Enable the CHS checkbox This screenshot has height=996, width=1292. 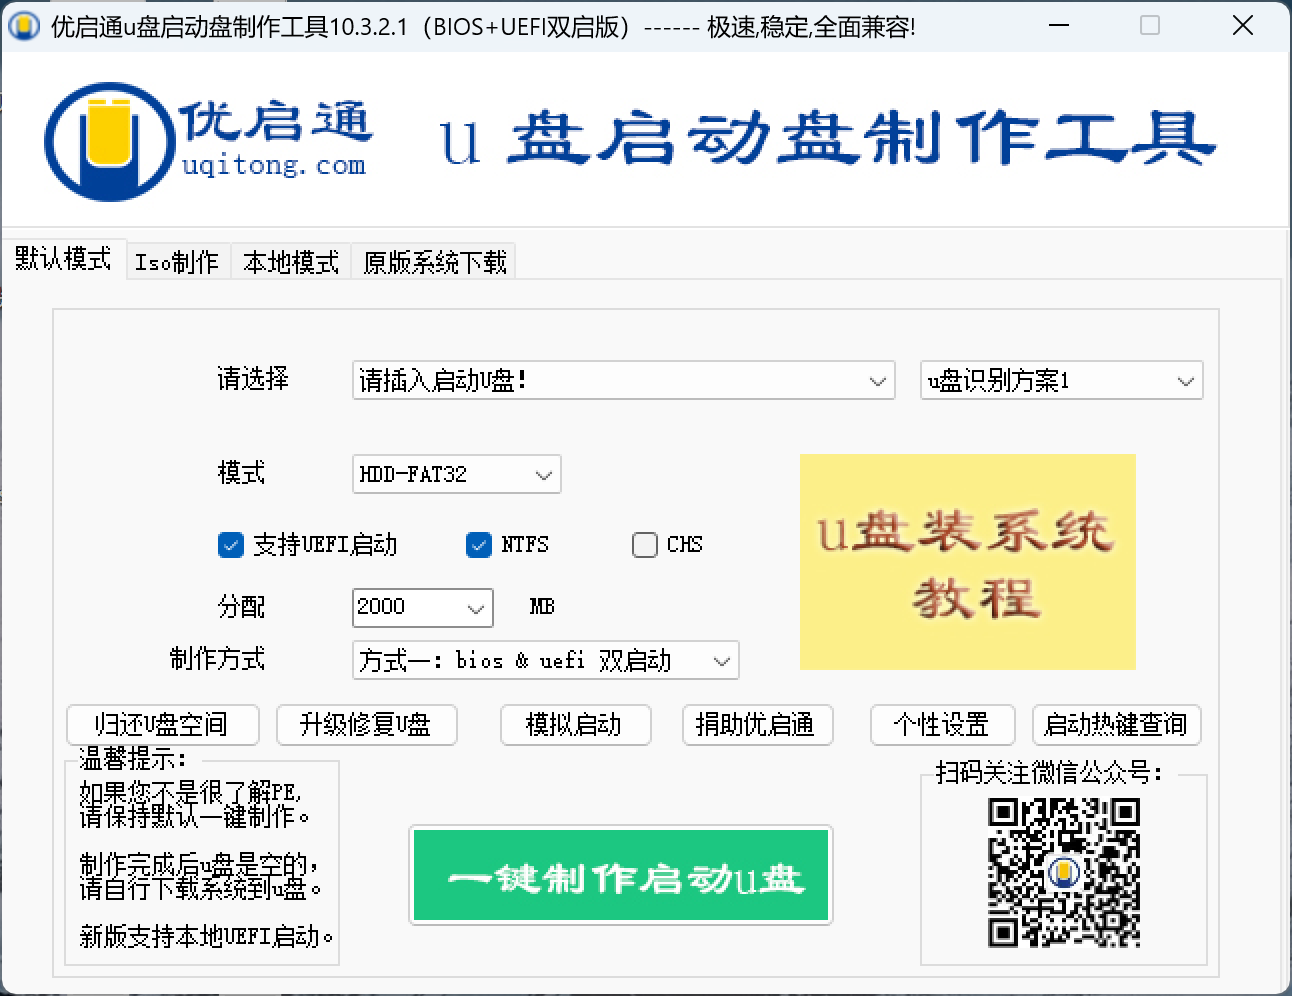point(644,545)
